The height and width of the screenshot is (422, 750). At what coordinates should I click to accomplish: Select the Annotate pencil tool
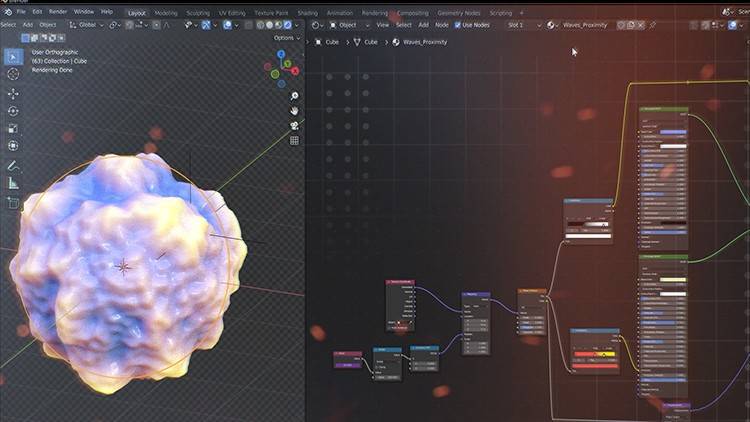coord(13,165)
